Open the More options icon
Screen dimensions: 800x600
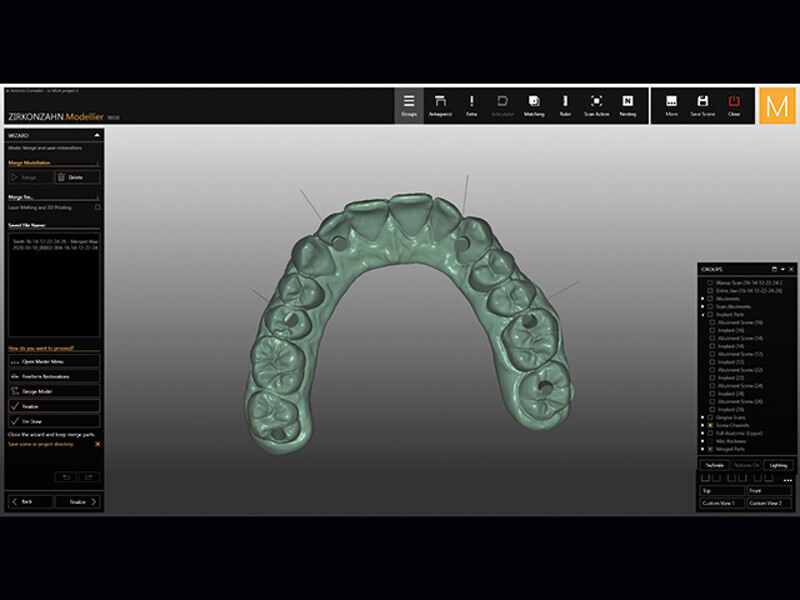click(671, 105)
